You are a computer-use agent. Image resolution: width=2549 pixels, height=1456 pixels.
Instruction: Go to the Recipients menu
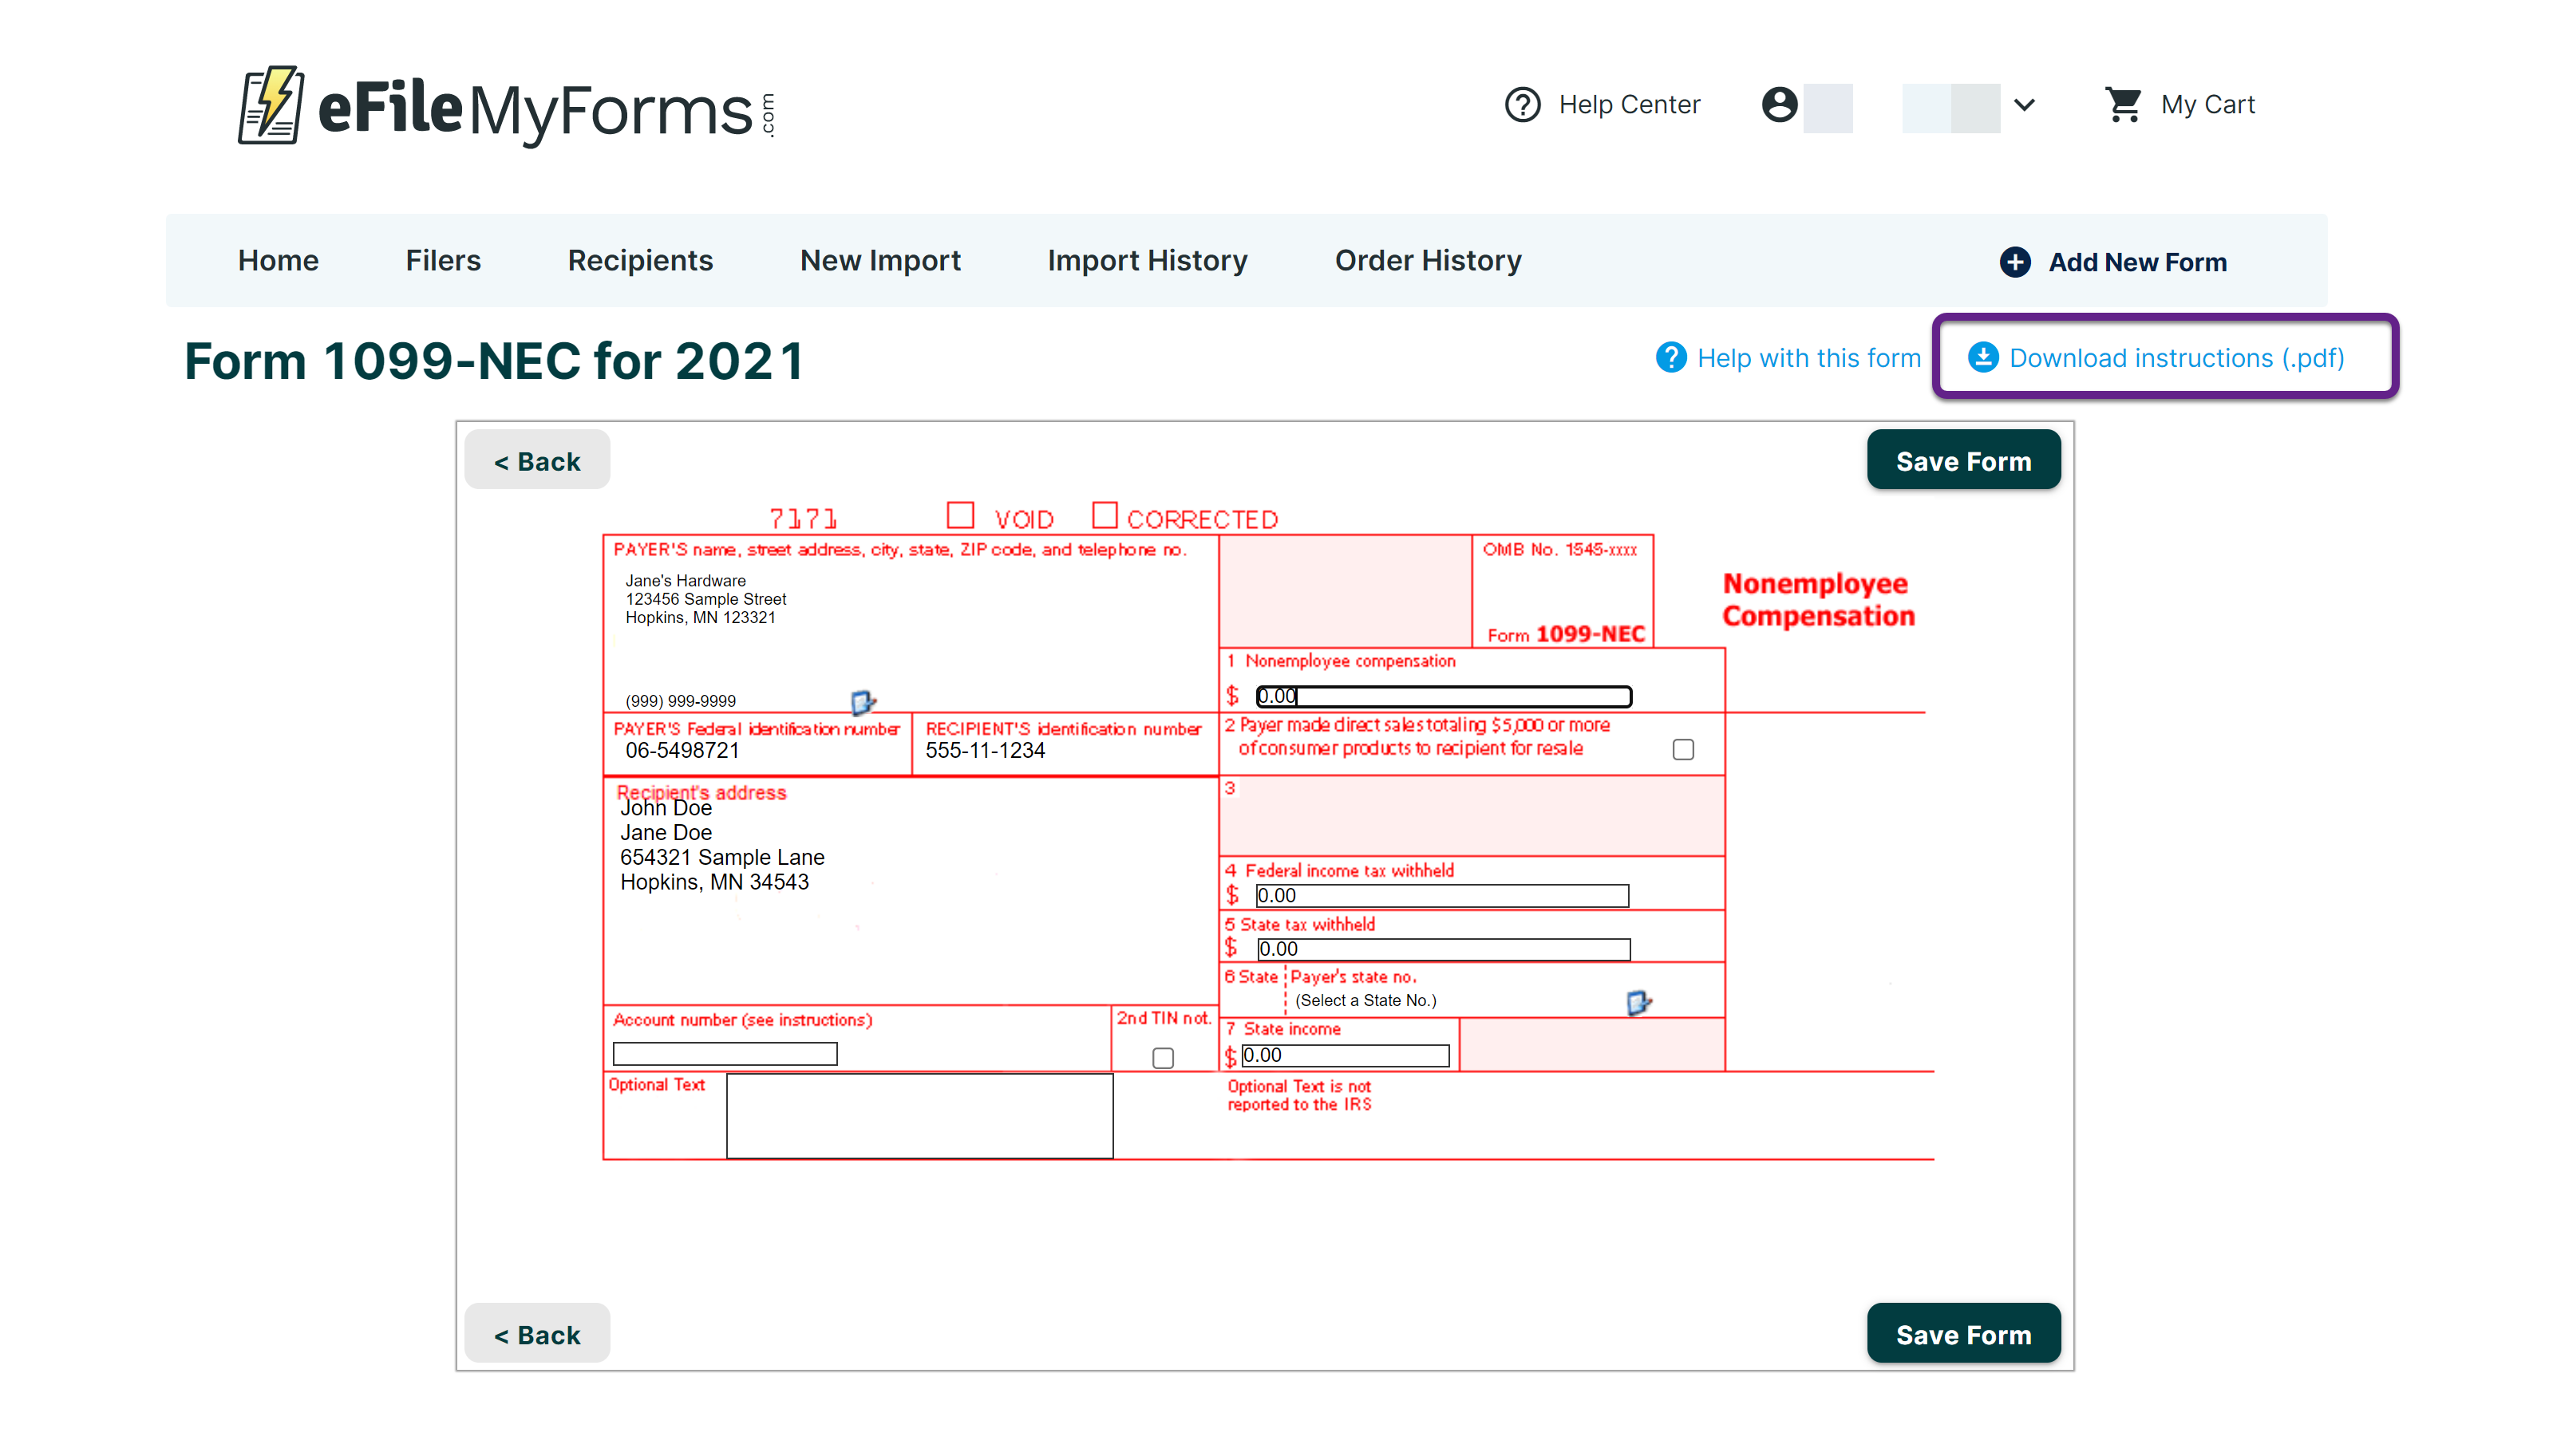click(640, 261)
